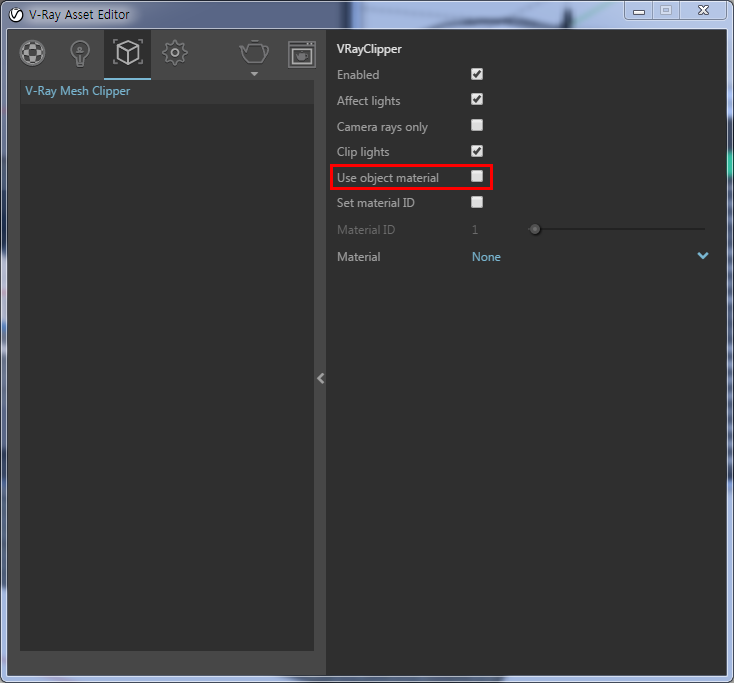The image size is (734, 683).
Task: Click the None material value
Action: [x=486, y=257]
